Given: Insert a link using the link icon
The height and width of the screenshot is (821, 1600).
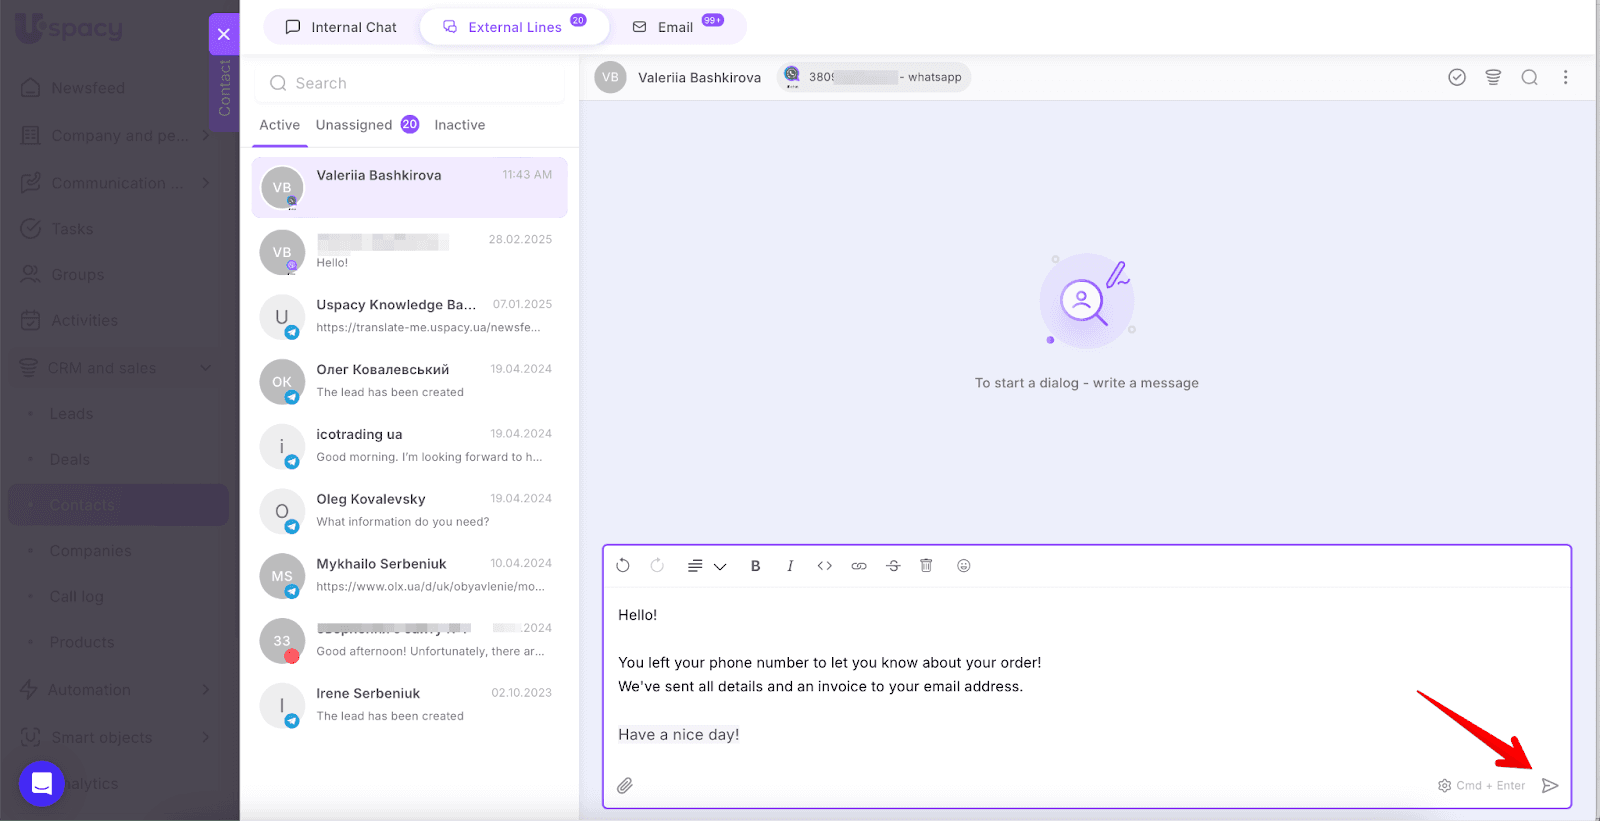Looking at the screenshot, I should point(859,566).
